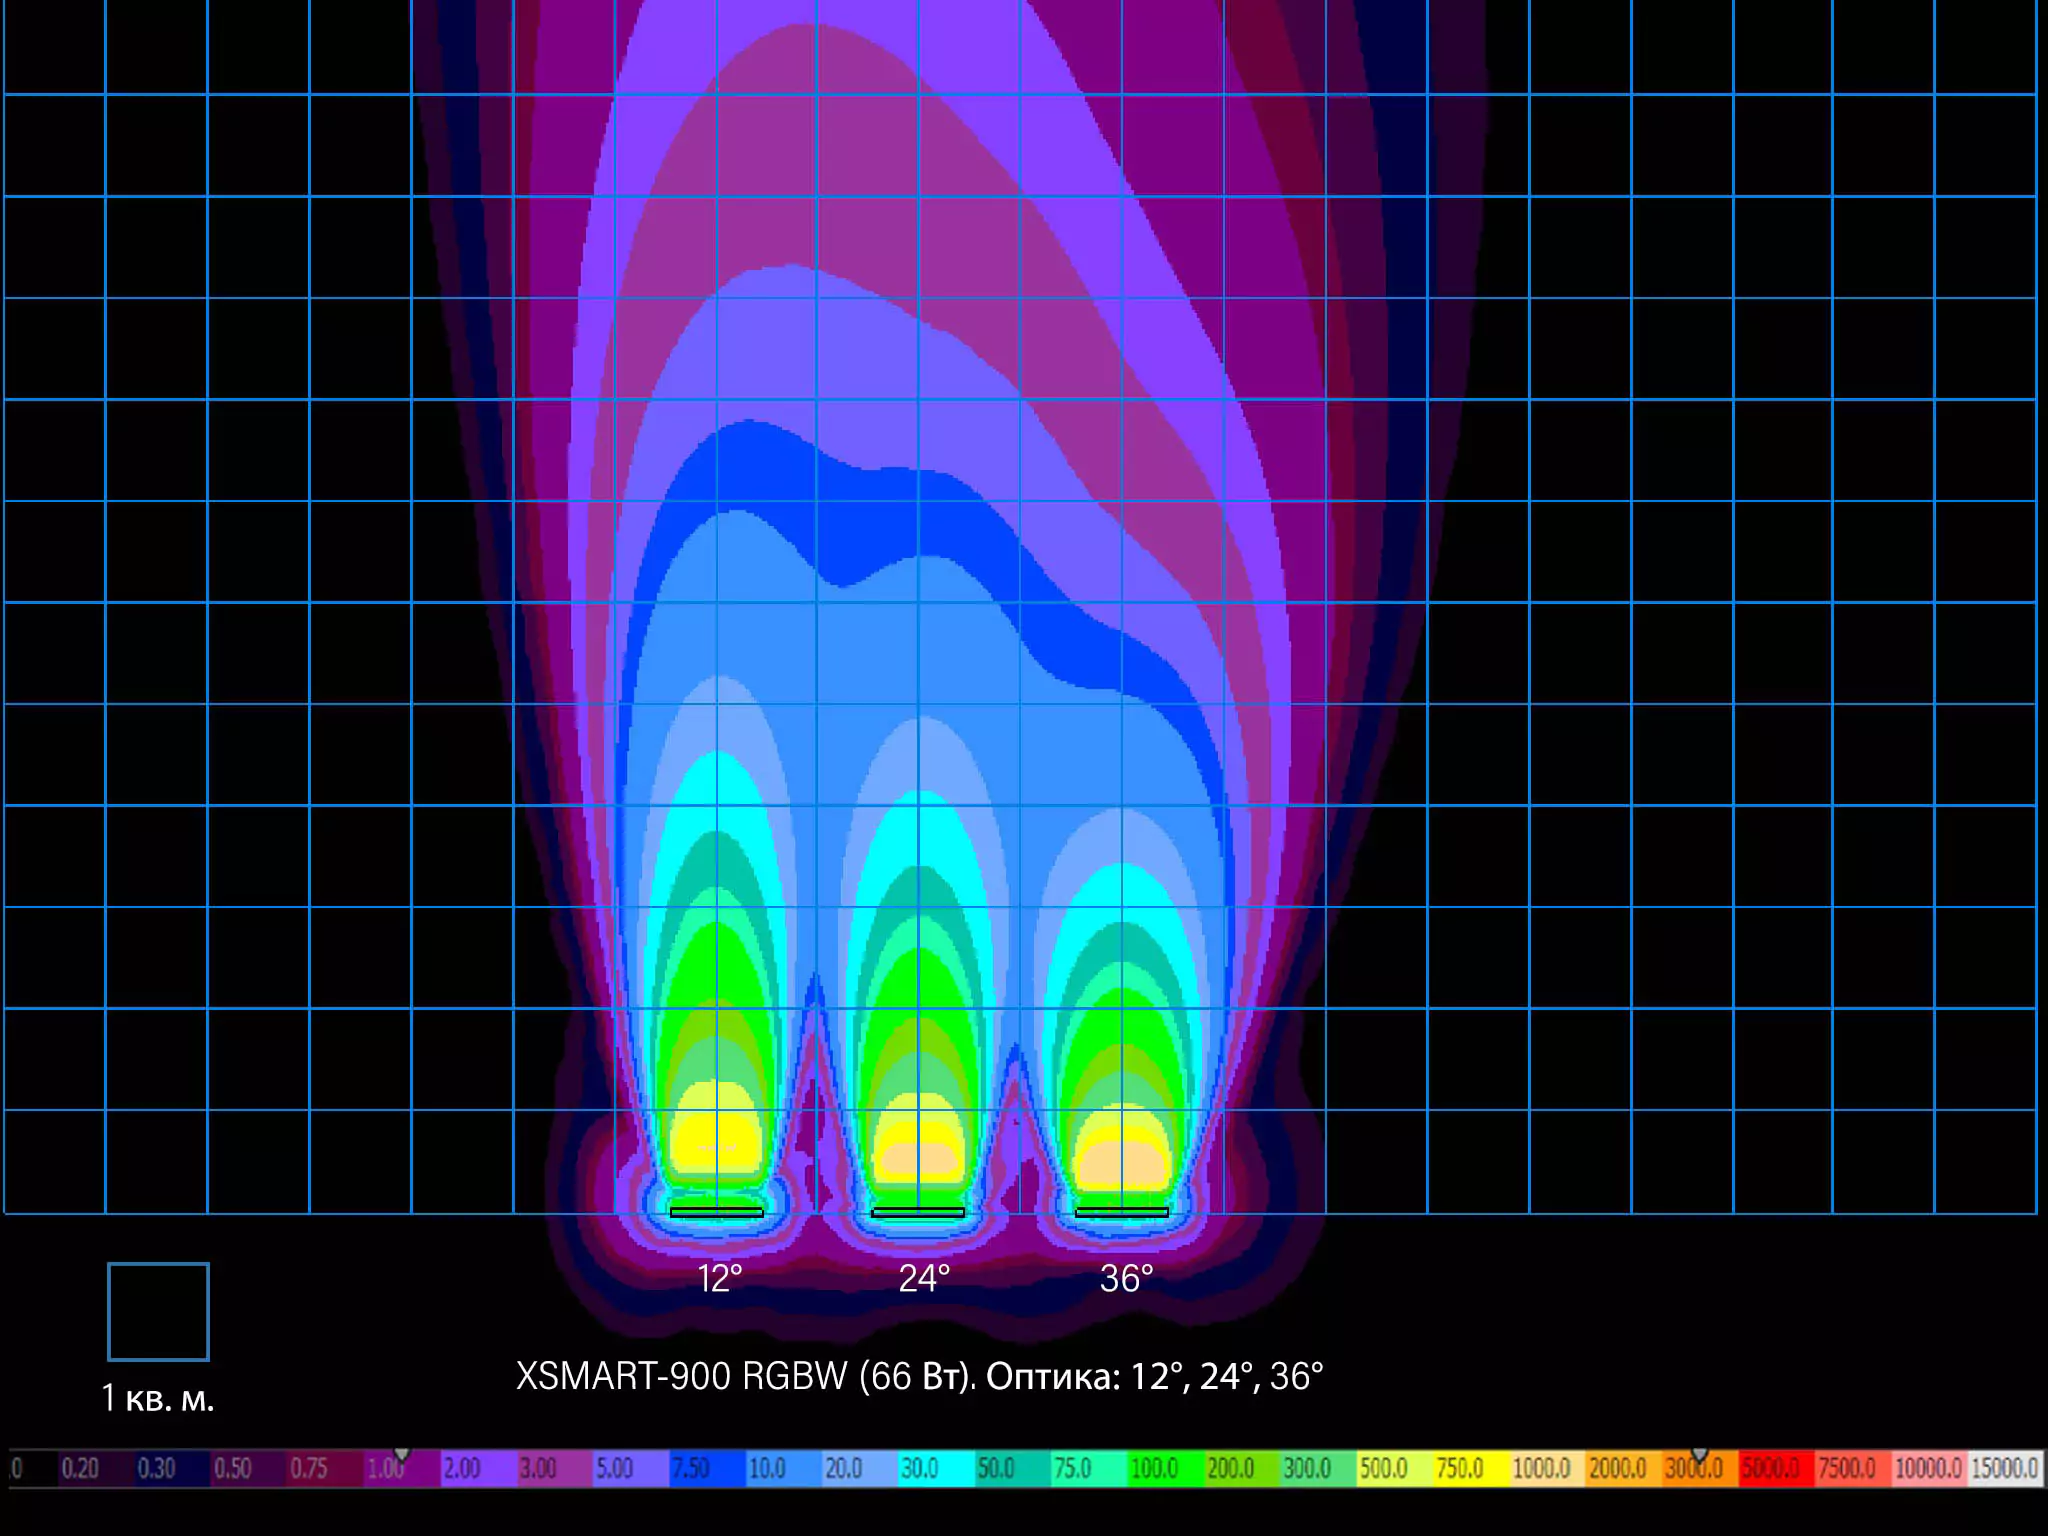
Task: Select the 12° beam angle label
Action: tap(720, 1279)
